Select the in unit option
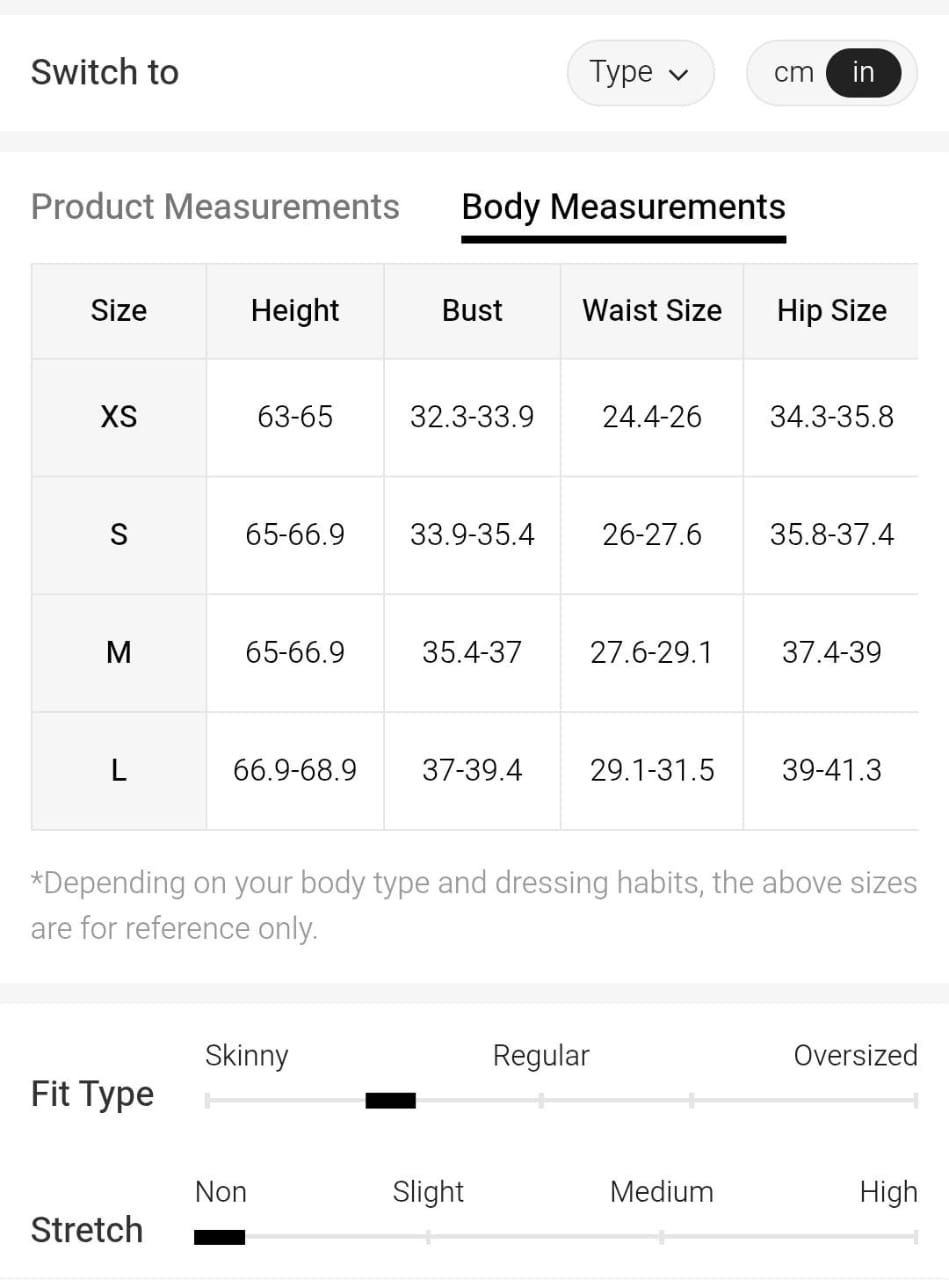The height and width of the screenshot is (1280, 949). click(x=863, y=73)
